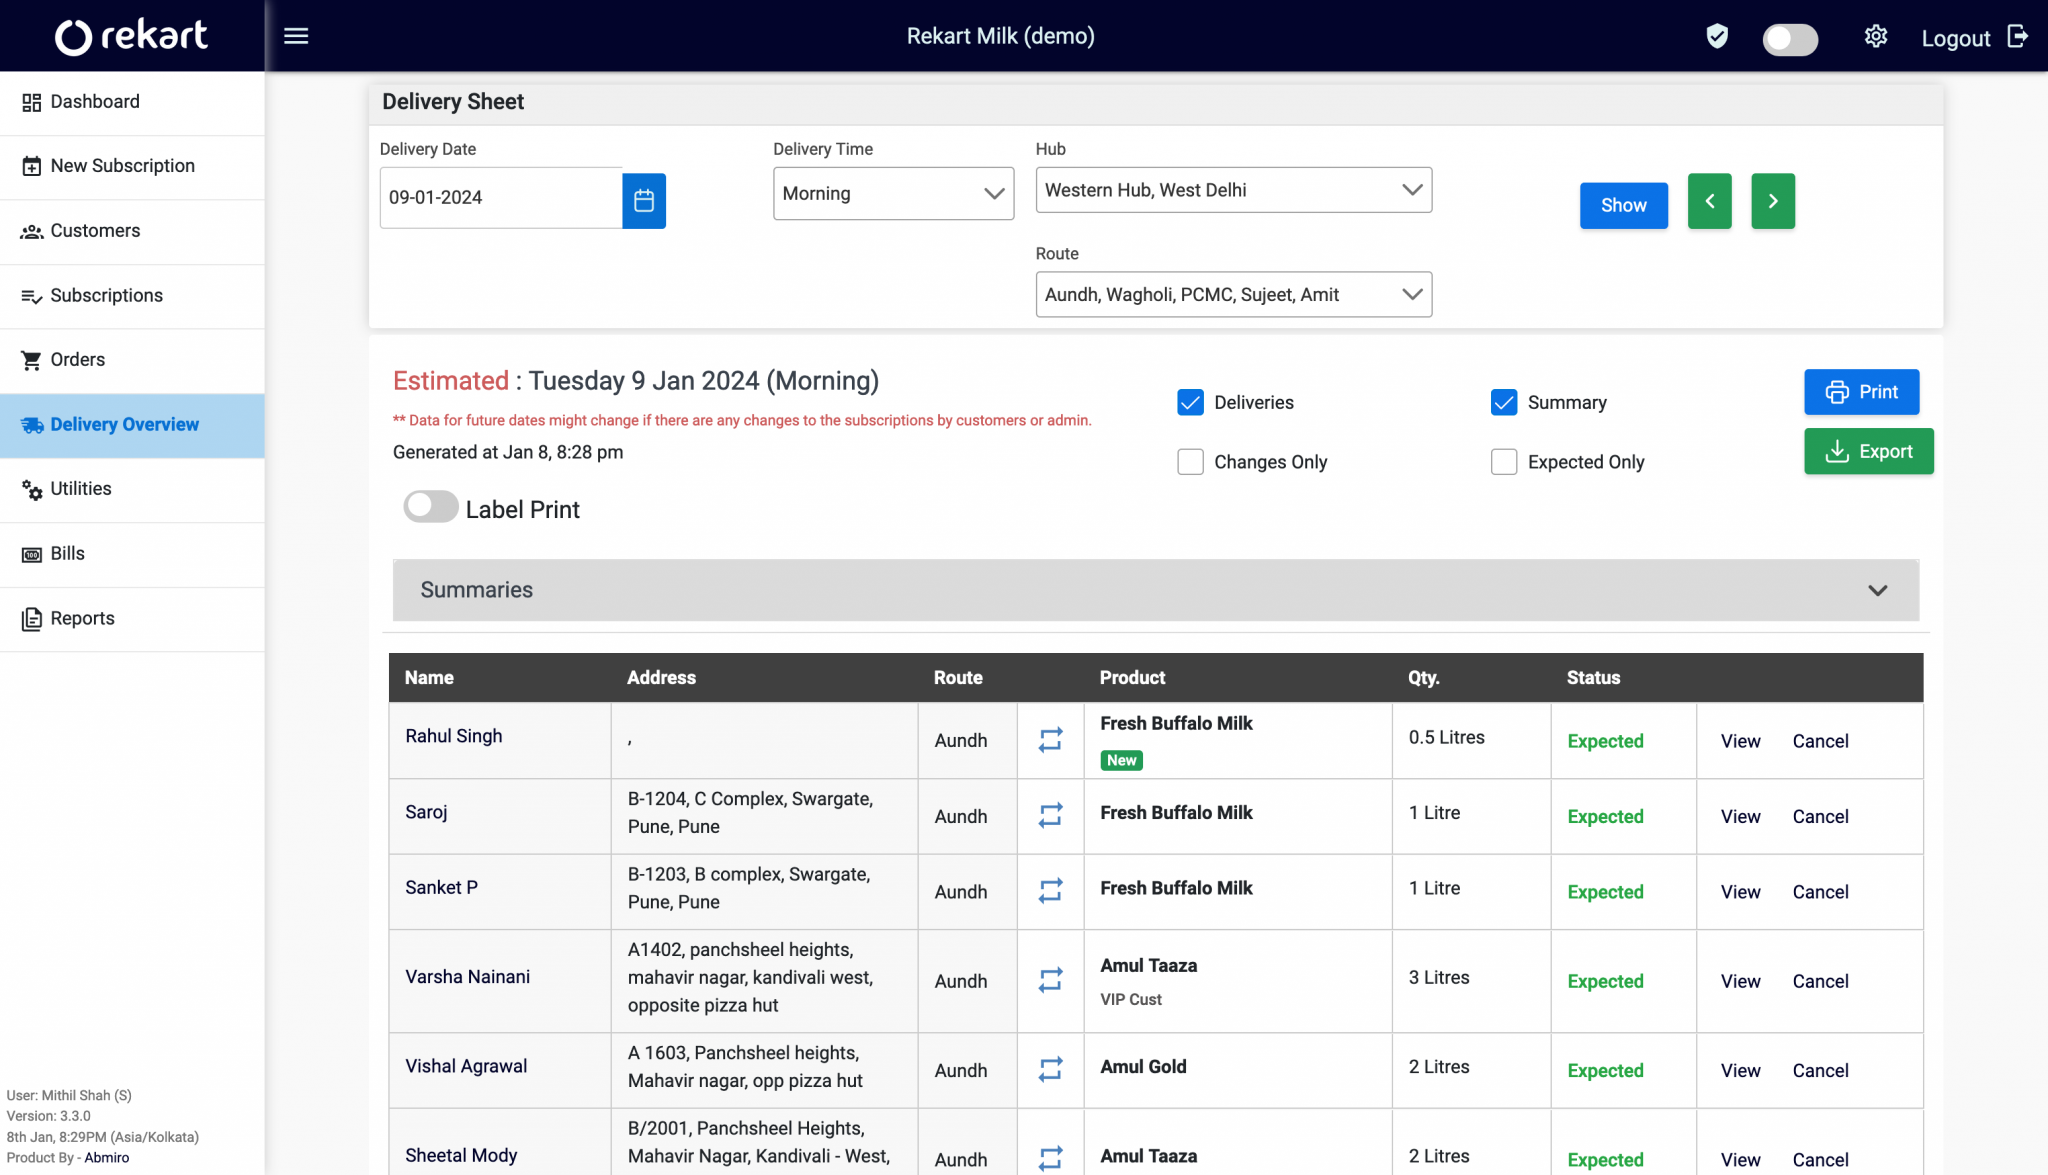The height and width of the screenshot is (1175, 2048).
Task: Toggle the hamburger sidebar menu
Action: [296, 36]
